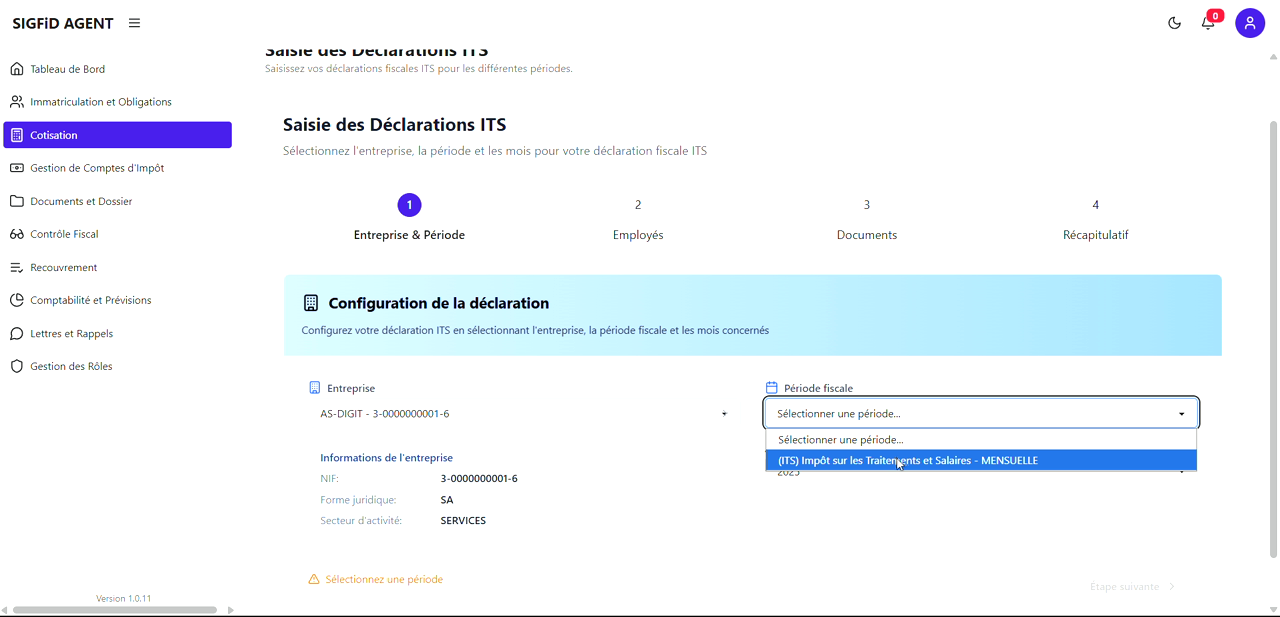Choose the ITS MENSUELLE period option
This screenshot has width=1280, height=617.
[x=980, y=460]
